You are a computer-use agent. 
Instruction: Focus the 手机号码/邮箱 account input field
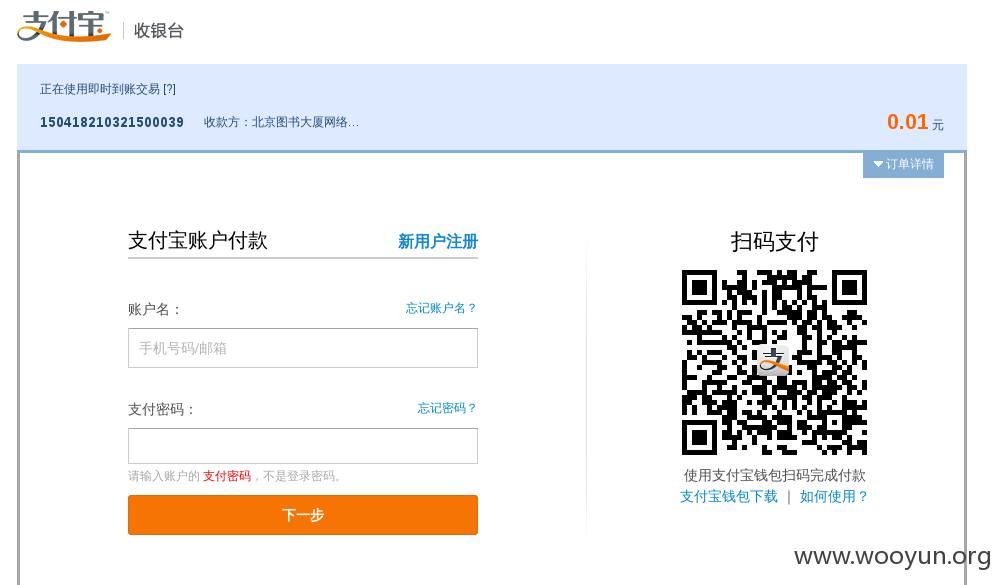point(303,348)
